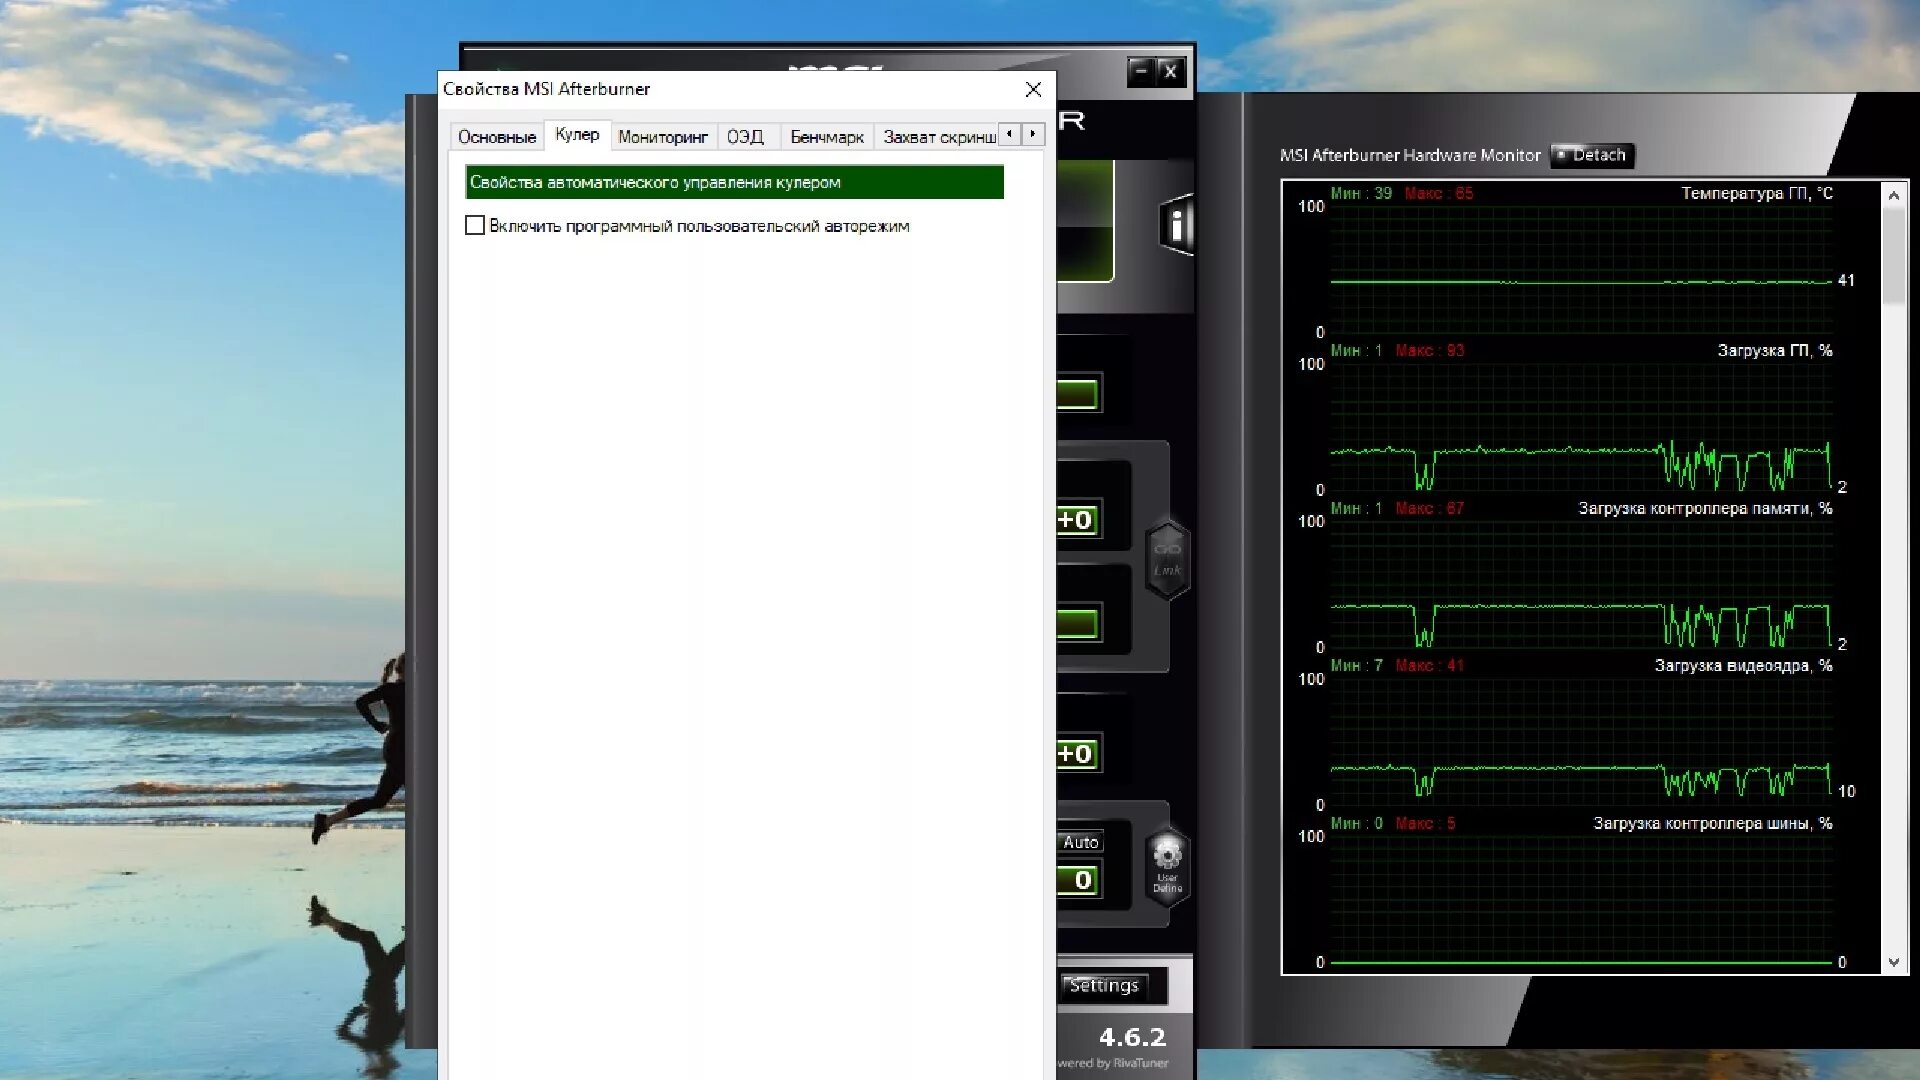Close the Свойства MSI Afterburner dialog
Image resolution: width=1920 pixels, height=1080 pixels.
point(1033,89)
